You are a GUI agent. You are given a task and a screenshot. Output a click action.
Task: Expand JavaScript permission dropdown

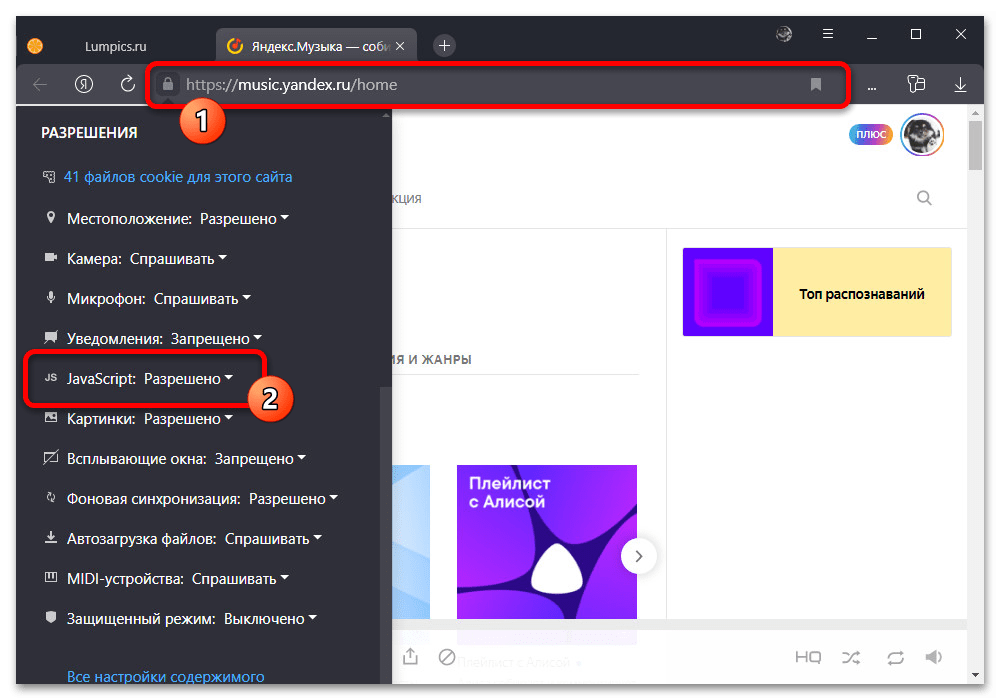point(188,379)
